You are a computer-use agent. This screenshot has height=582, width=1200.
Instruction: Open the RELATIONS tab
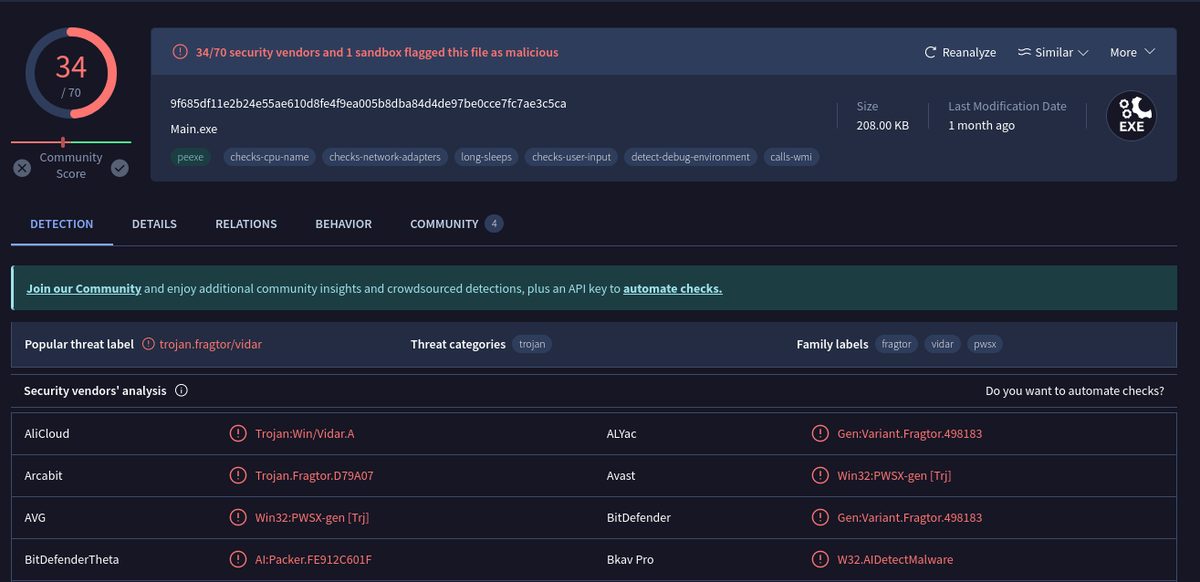tap(246, 224)
